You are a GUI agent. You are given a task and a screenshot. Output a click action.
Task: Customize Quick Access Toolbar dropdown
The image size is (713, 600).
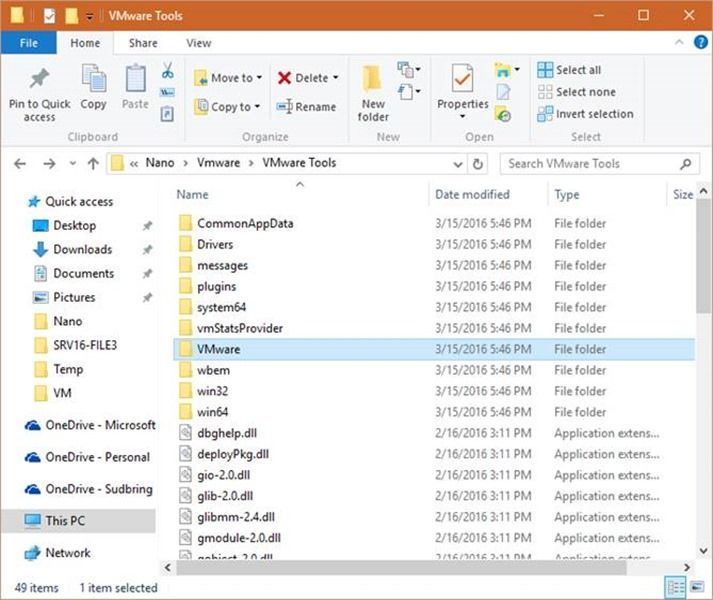pyautogui.click(x=90, y=17)
